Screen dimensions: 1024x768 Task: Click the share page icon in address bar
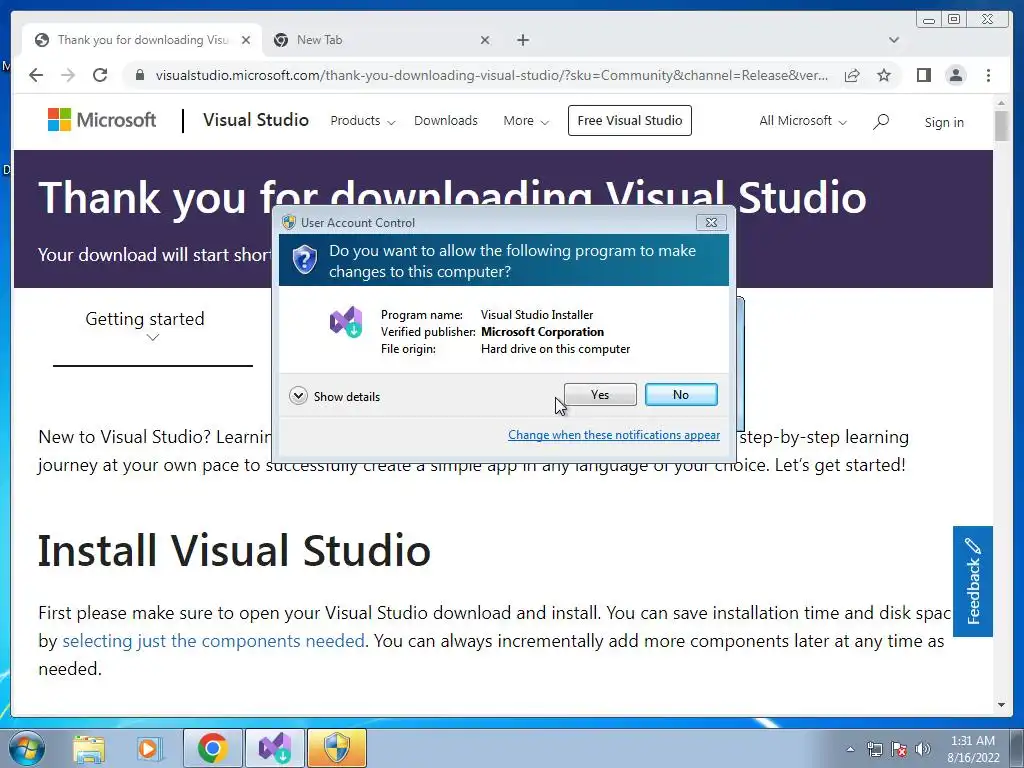click(x=852, y=75)
